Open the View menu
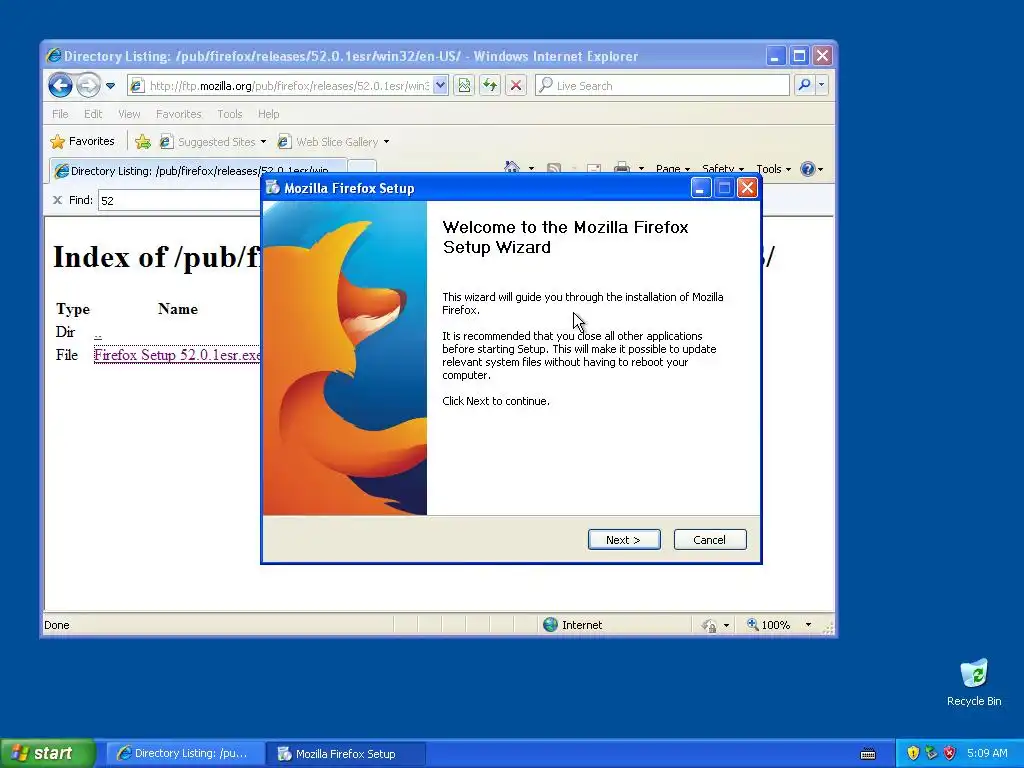Image resolution: width=1024 pixels, height=768 pixels. pyautogui.click(x=129, y=114)
